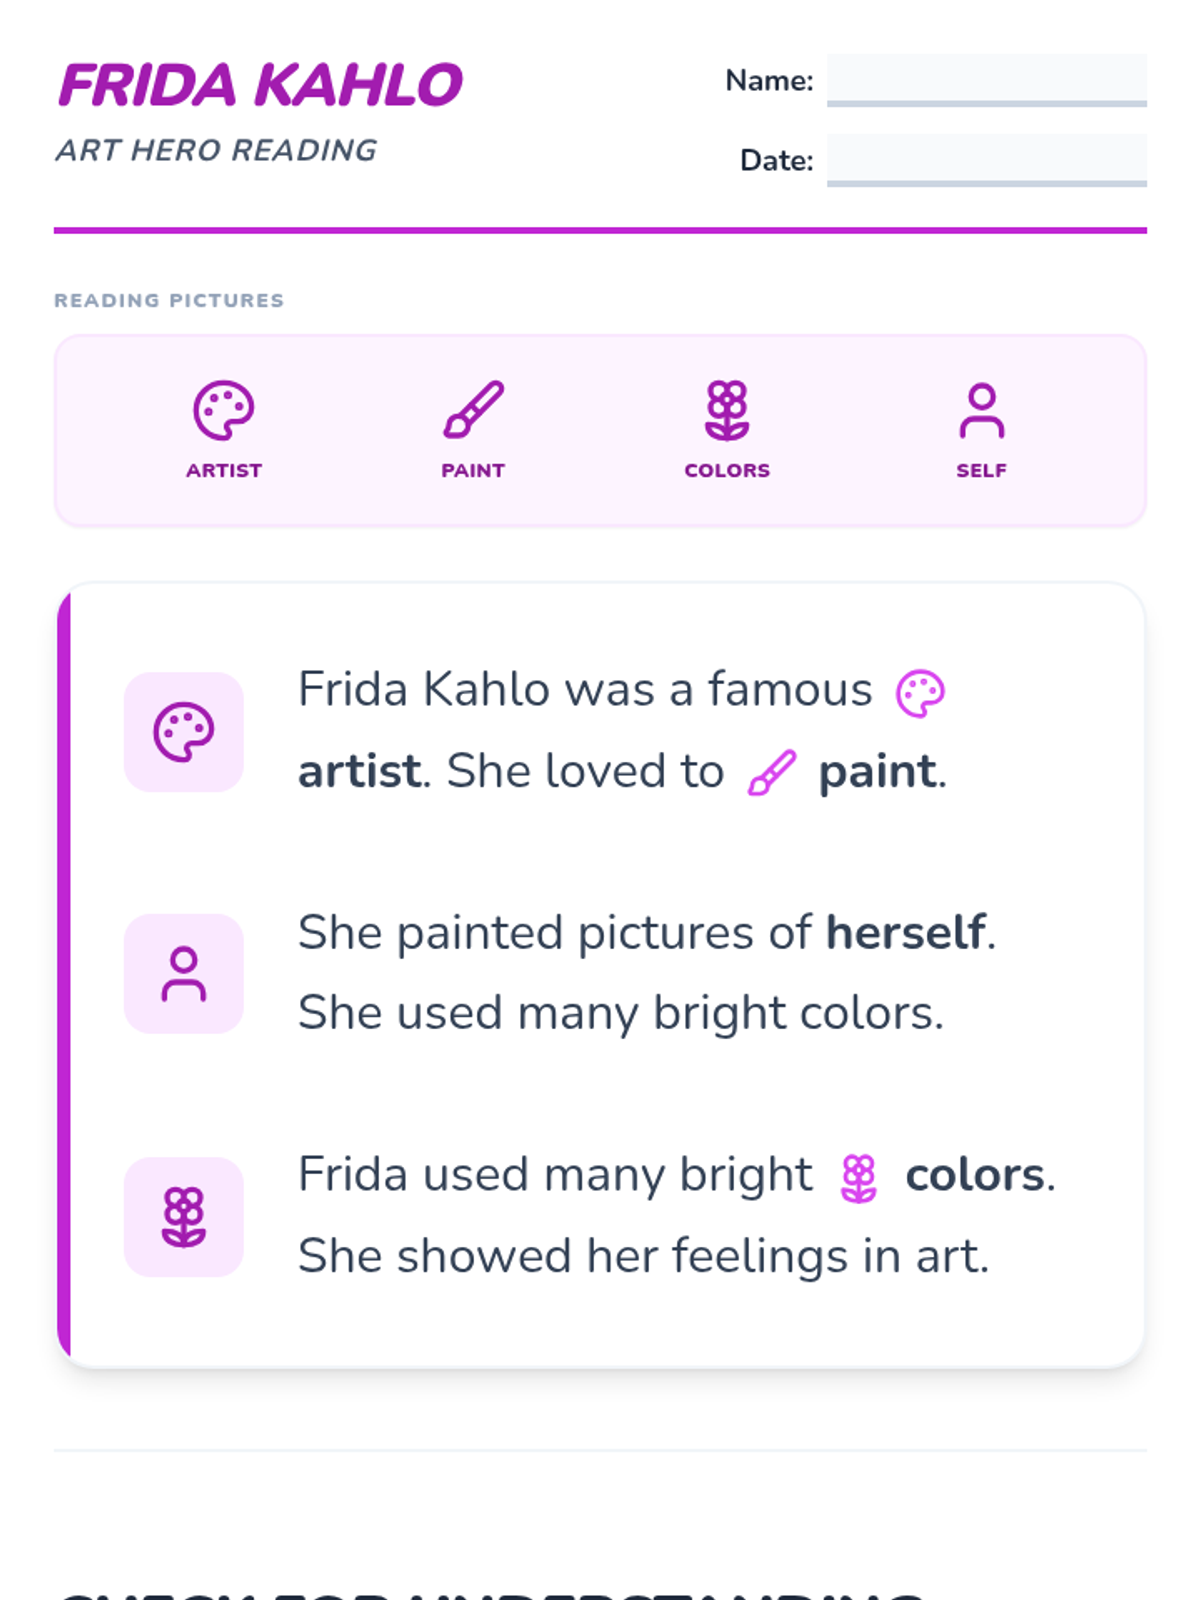
Task: Click the 'READING PICTURES' section label
Action: 169,300
